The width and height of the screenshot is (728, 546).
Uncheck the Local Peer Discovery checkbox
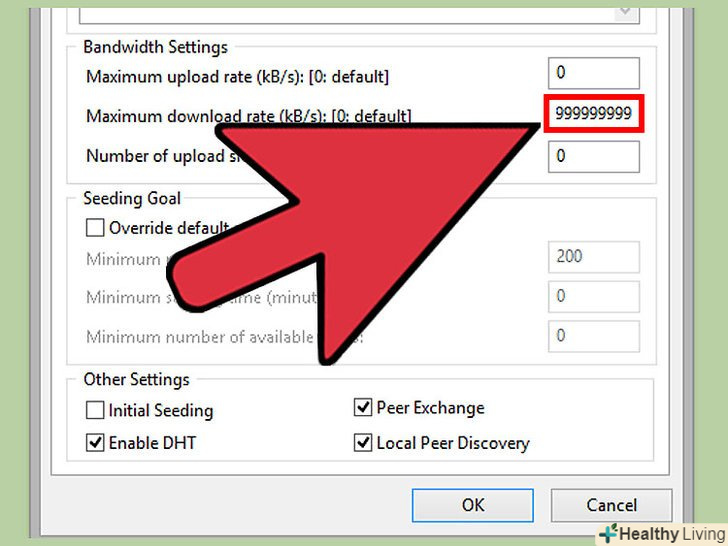(x=363, y=442)
